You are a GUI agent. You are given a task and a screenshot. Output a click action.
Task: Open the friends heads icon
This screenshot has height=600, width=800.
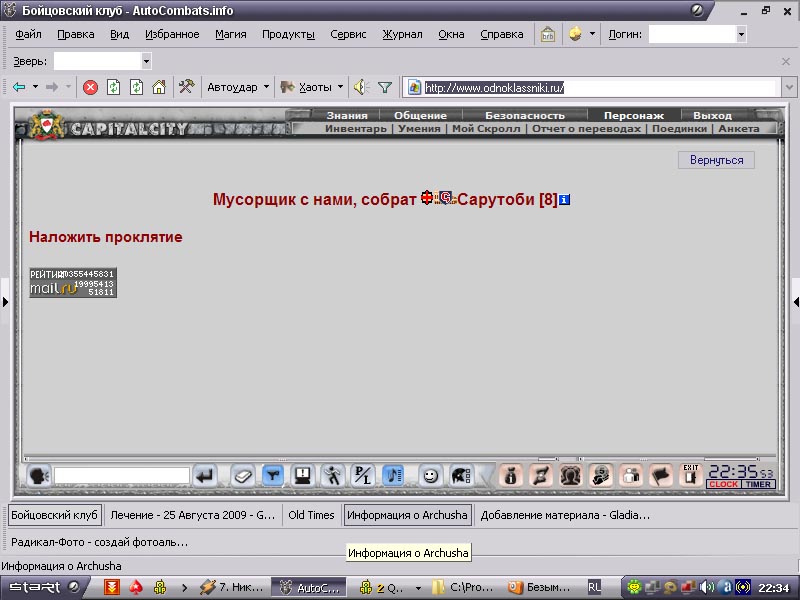(x=571, y=477)
